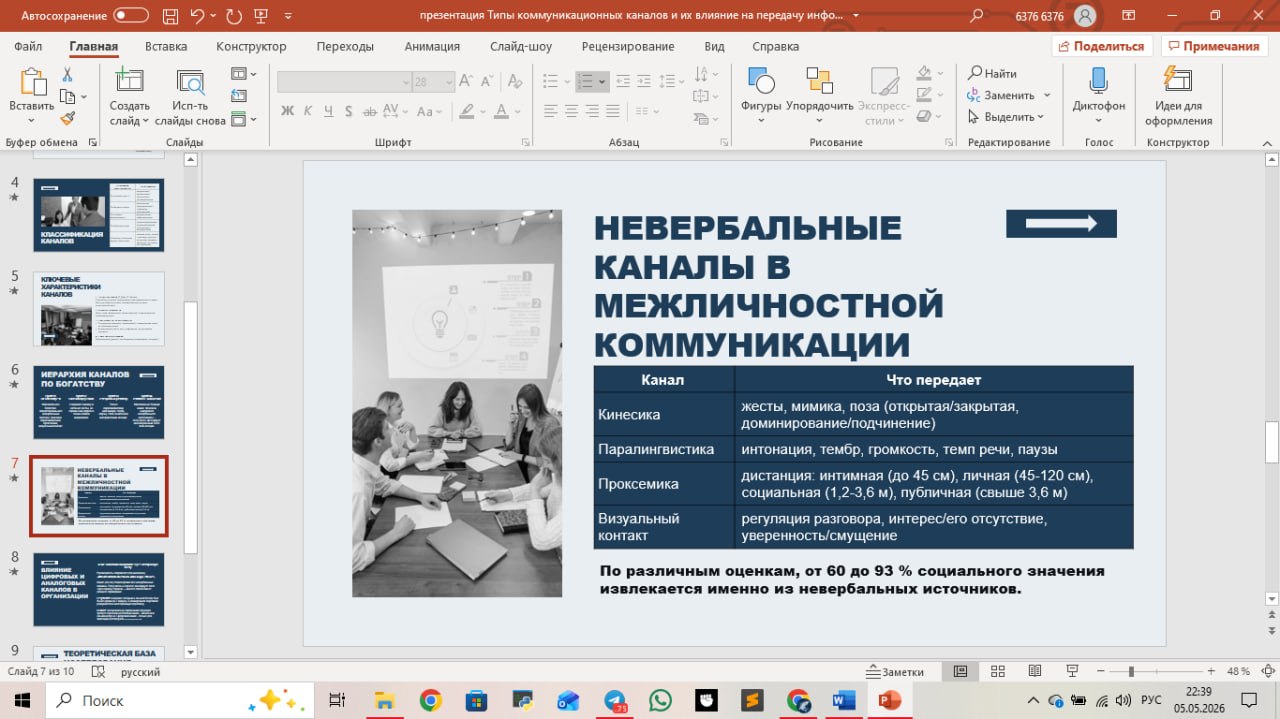Click the Redo arrow icon
This screenshot has height=719, width=1280.
[x=234, y=16]
